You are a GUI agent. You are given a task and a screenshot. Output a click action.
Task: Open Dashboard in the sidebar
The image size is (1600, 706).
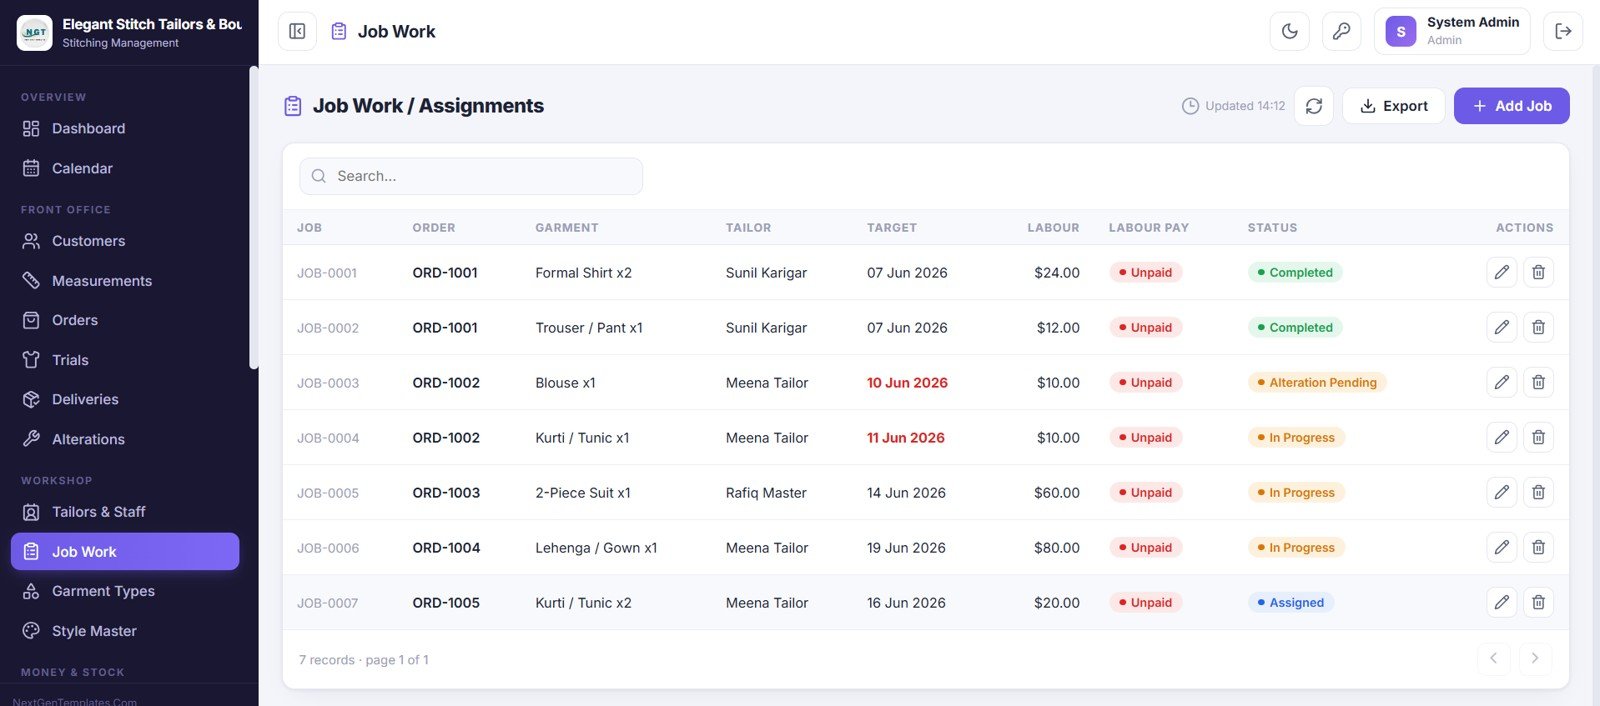click(x=125, y=128)
